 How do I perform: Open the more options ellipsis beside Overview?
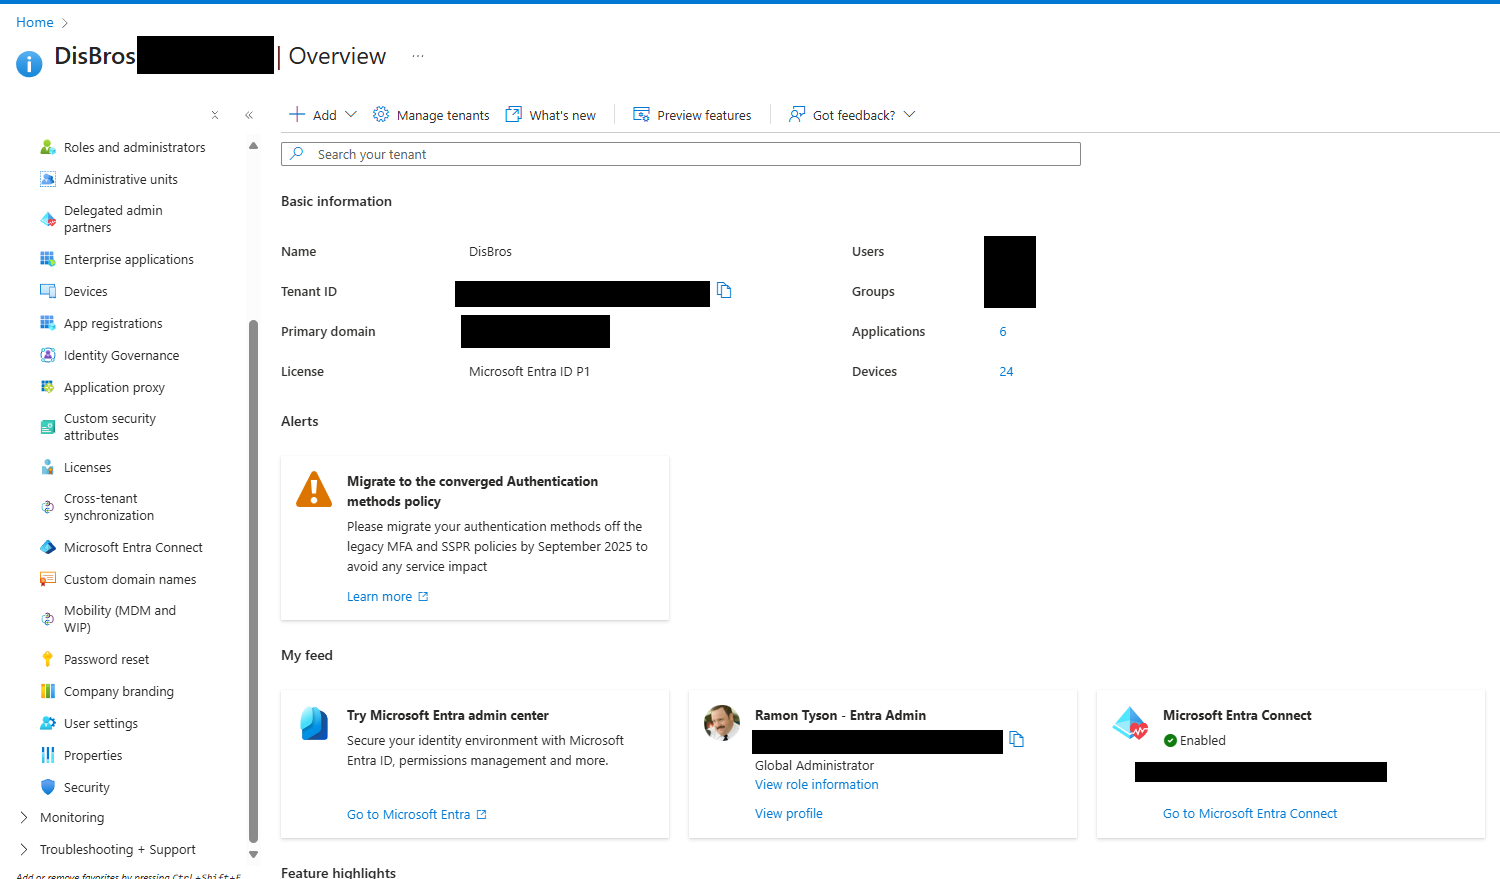coord(418,56)
